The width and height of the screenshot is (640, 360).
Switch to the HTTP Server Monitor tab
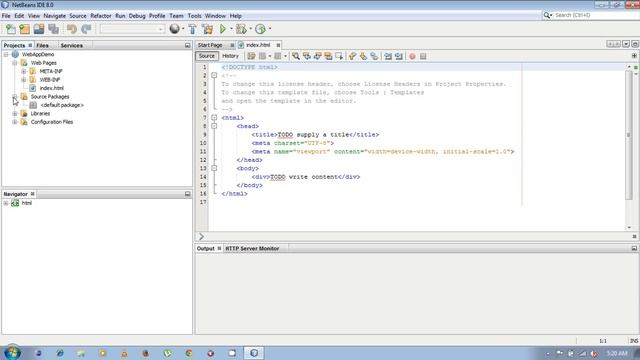(x=252, y=248)
